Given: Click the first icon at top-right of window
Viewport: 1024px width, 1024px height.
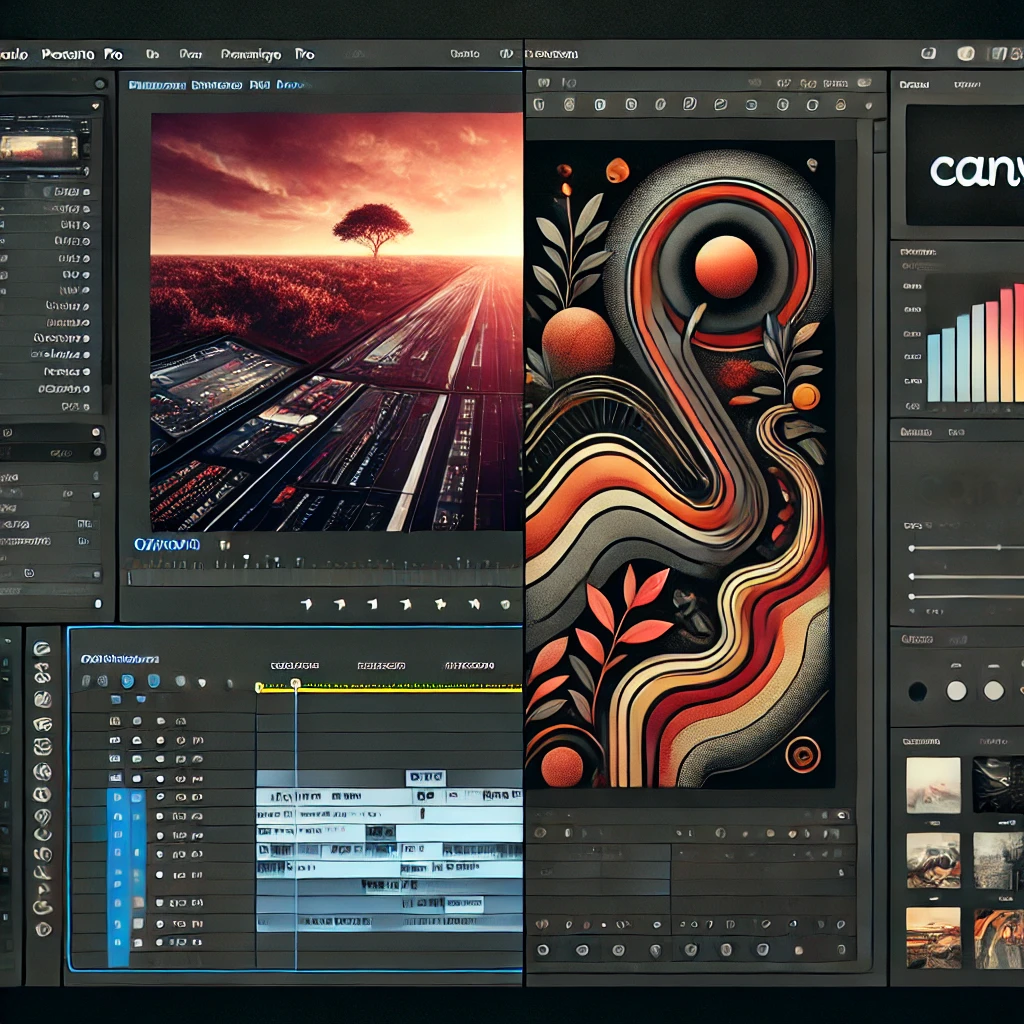Looking at the screenshot, I should (x=928, y=54).
